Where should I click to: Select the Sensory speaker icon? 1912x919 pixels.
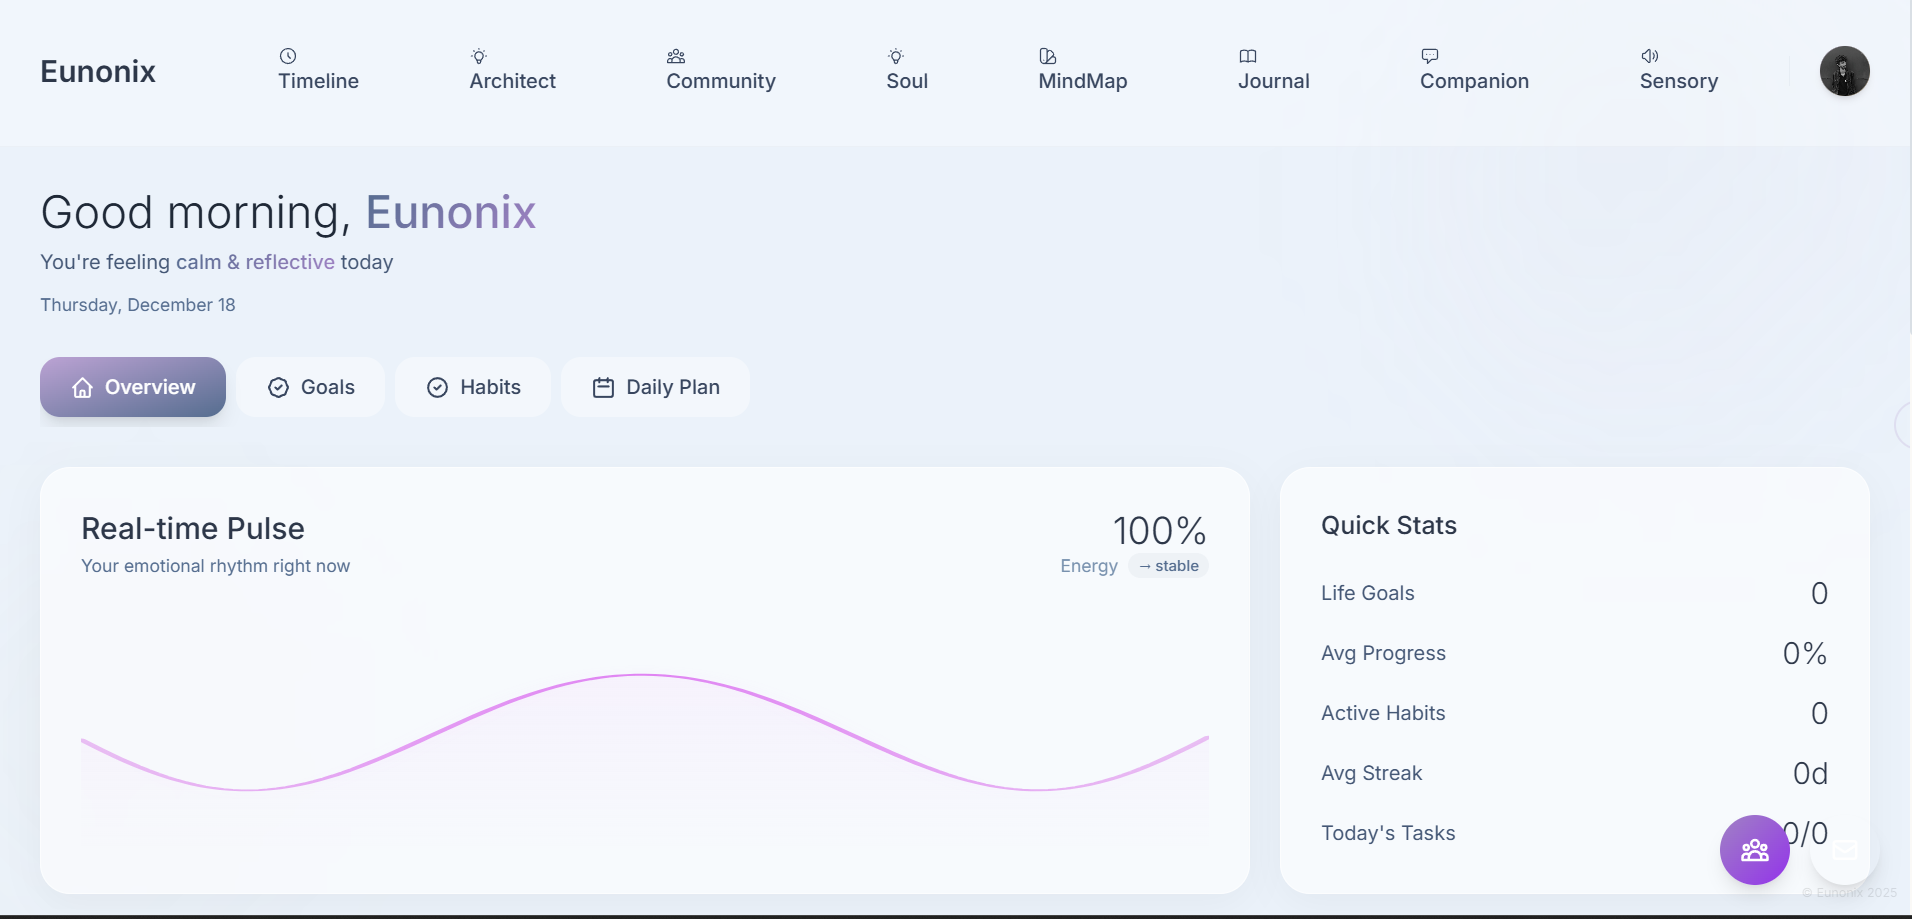click(1652, 55)
